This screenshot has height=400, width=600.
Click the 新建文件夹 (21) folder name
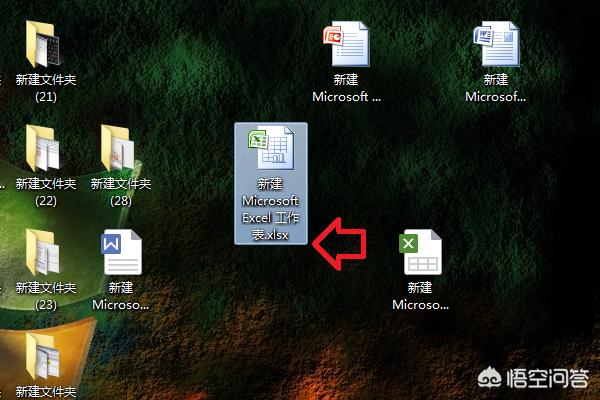pos(45,88)
